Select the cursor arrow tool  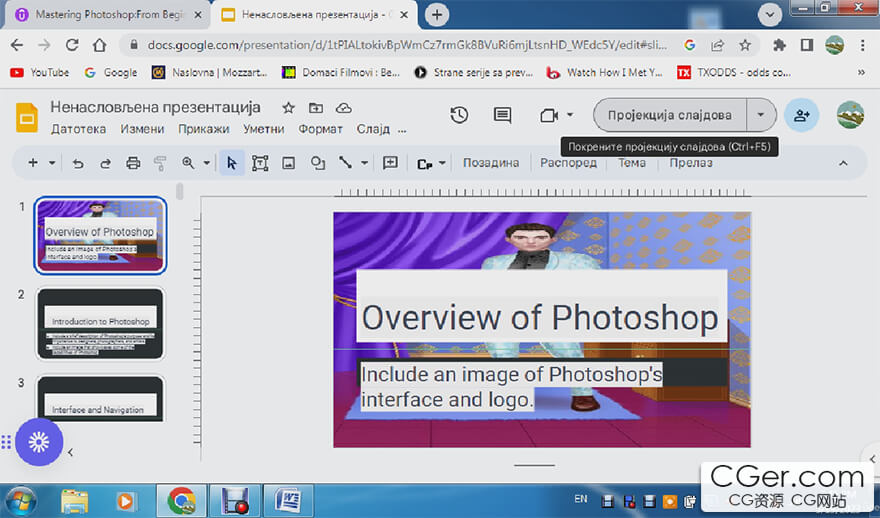(231, 163)
